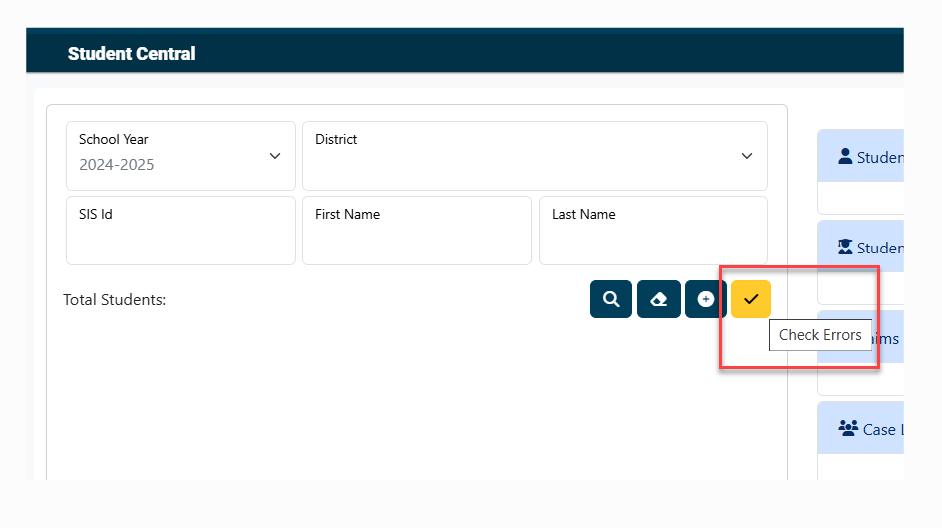
Task: Click the SIS Id input field
Action: click(x=181, y=231)
